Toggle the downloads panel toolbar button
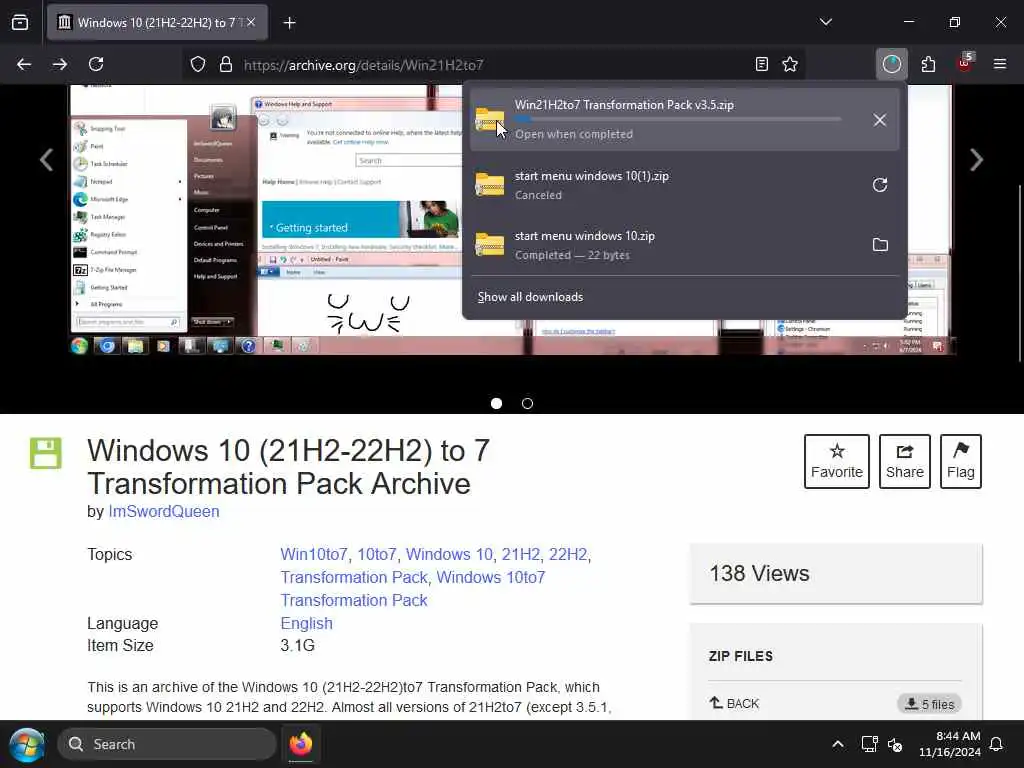Viewport: 1024px width, 768px height. [x=891, y=64]
